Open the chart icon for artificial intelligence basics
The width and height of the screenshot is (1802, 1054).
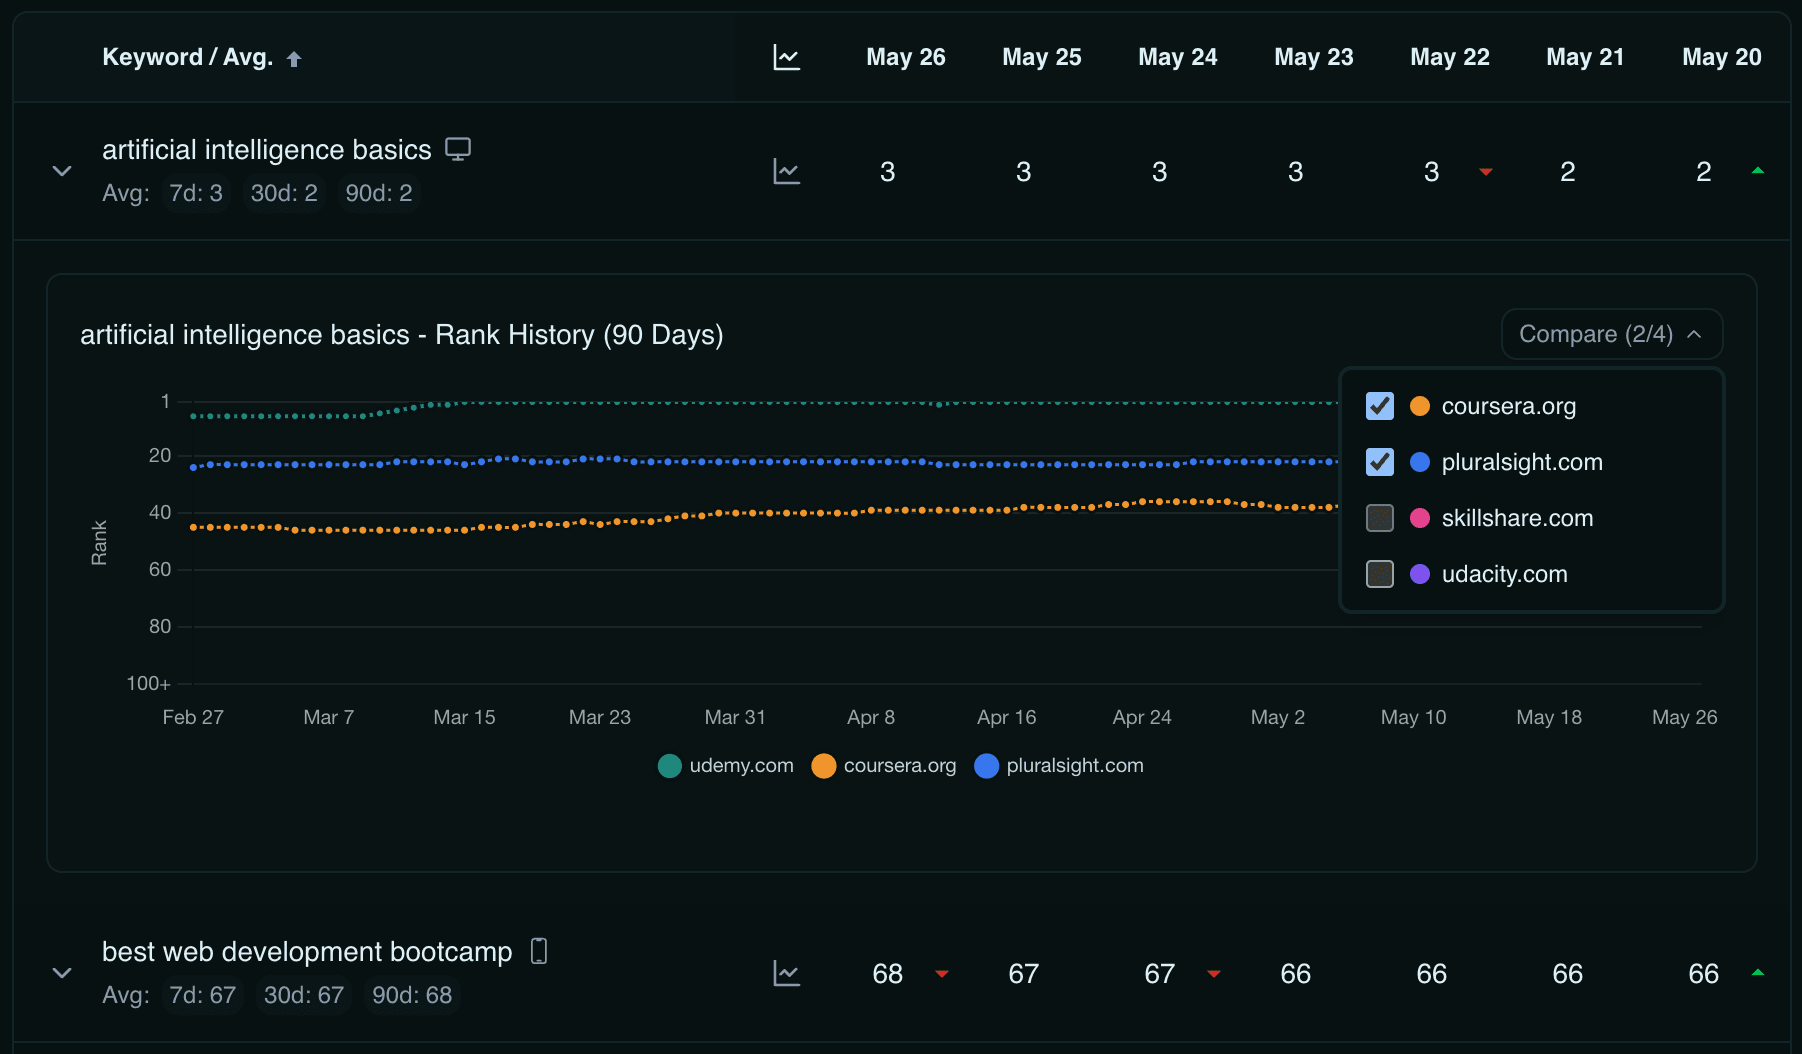[787, 171]
